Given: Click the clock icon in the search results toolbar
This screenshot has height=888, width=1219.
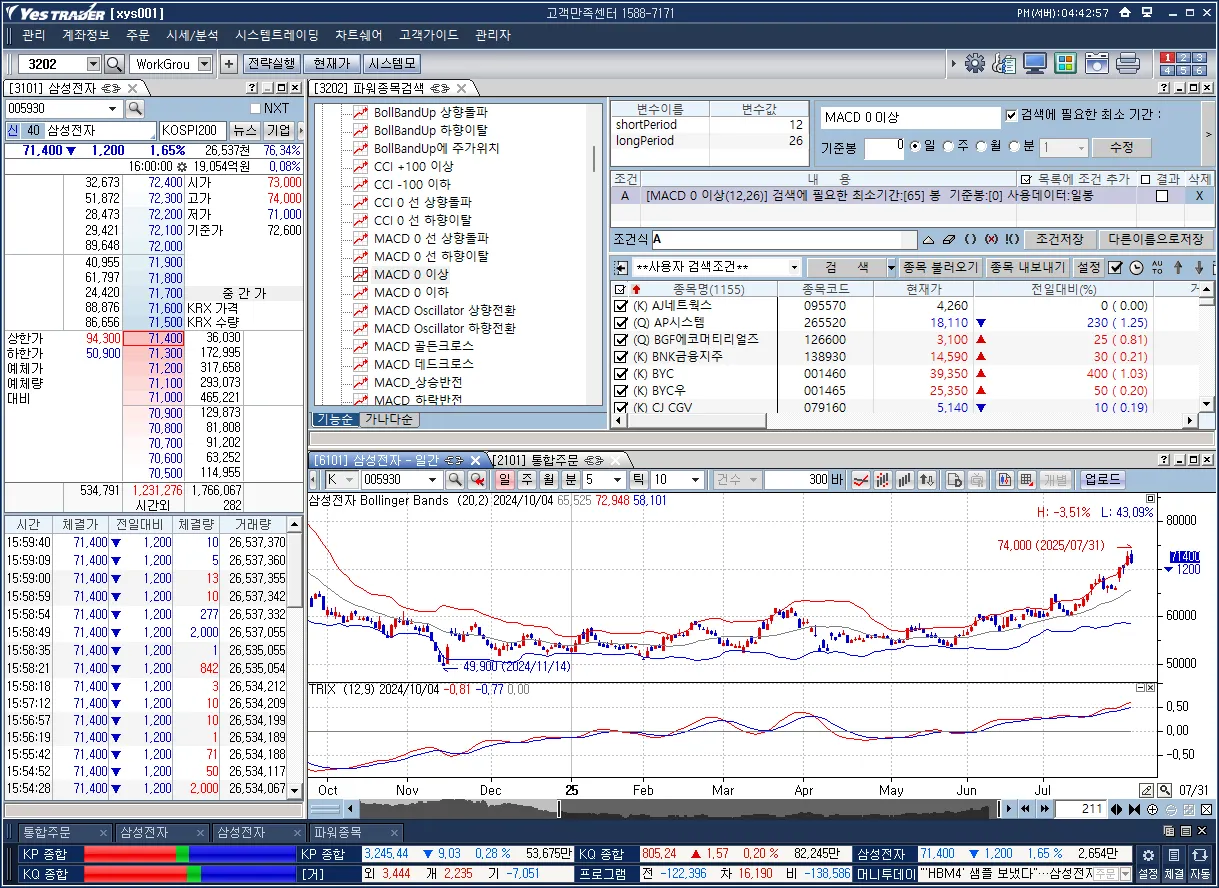Looking at the screenshot, I should [x=1136, y=268].
